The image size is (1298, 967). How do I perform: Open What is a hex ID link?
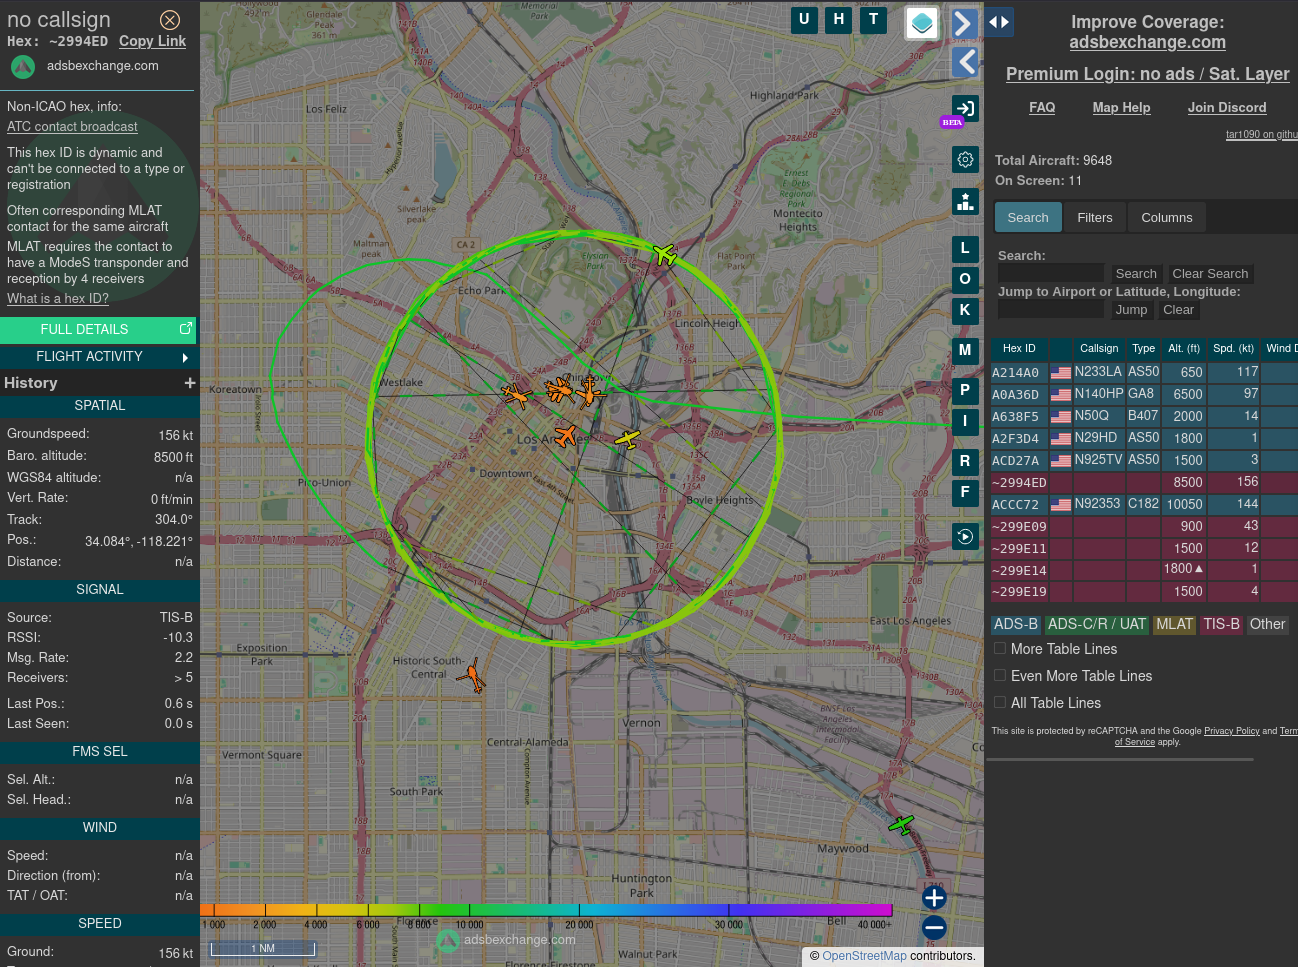58,299
